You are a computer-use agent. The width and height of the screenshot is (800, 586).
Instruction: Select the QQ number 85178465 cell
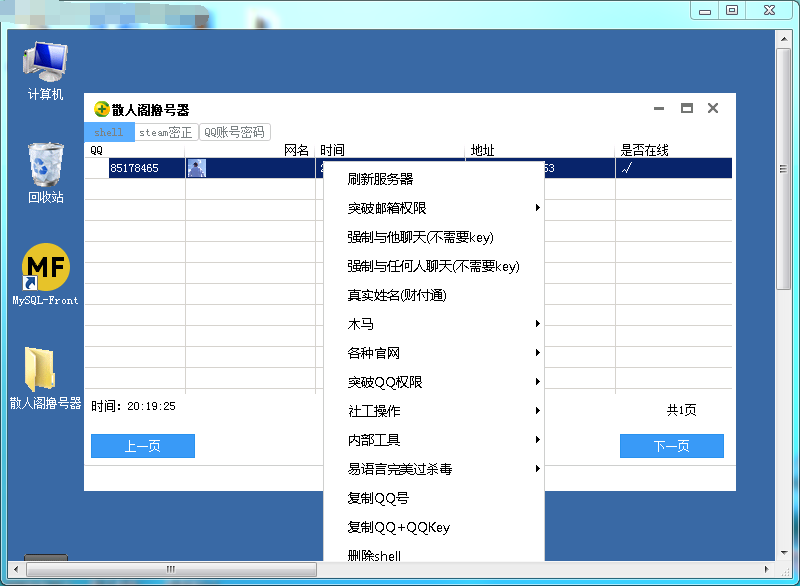click(146, 168)
